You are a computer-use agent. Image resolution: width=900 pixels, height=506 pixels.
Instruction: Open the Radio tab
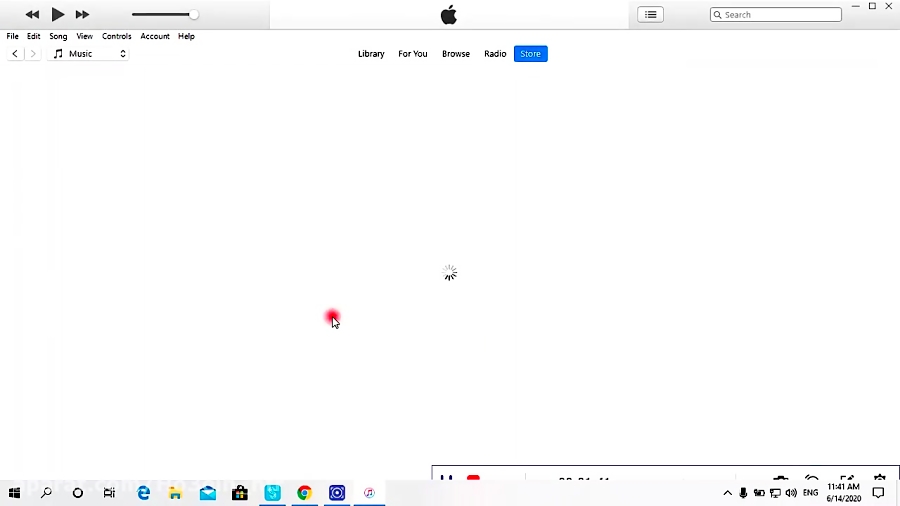pos(495,54)
